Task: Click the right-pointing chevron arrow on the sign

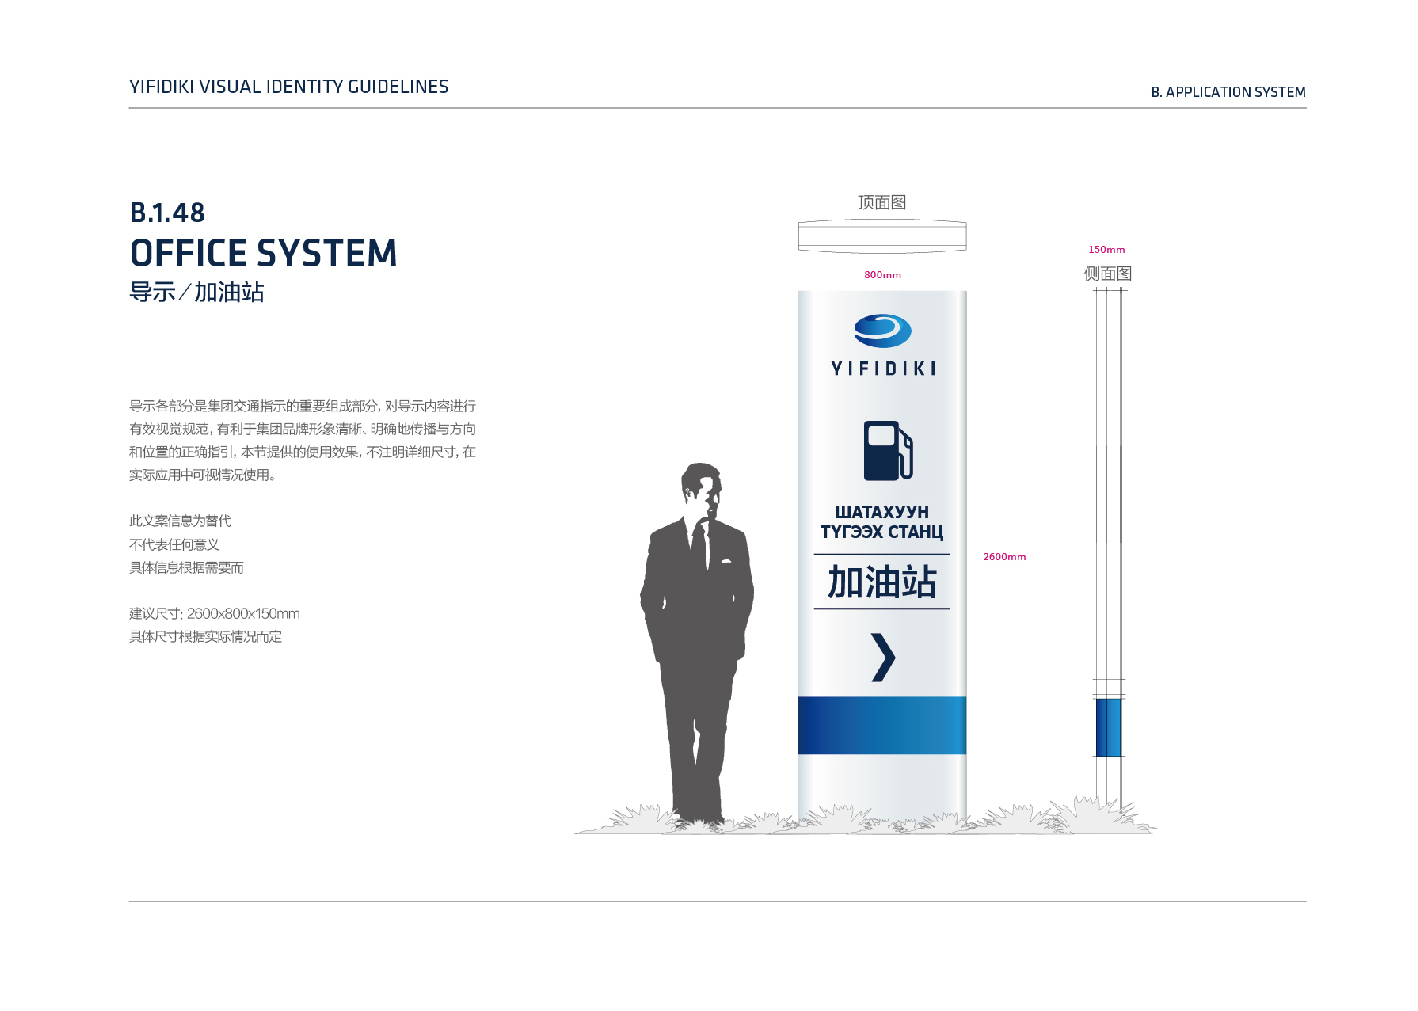Action: (x=882, y=657)
